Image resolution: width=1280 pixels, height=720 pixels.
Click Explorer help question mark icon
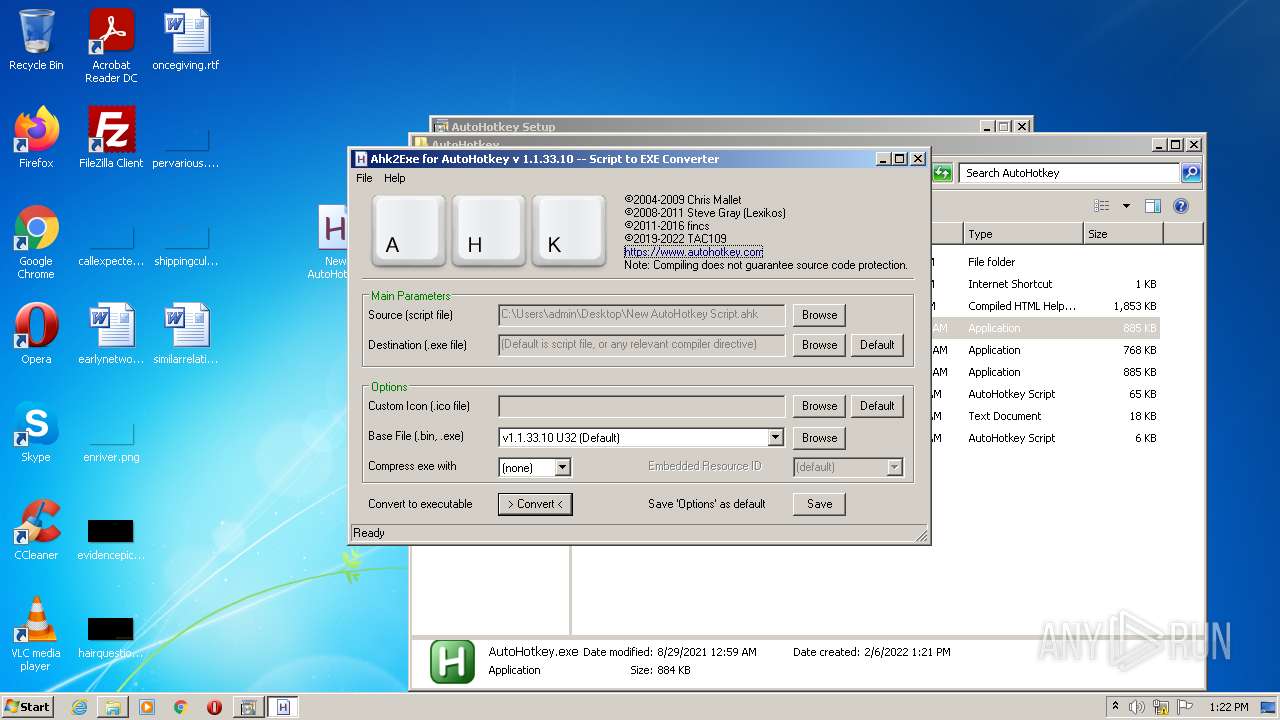[1180, 206]
